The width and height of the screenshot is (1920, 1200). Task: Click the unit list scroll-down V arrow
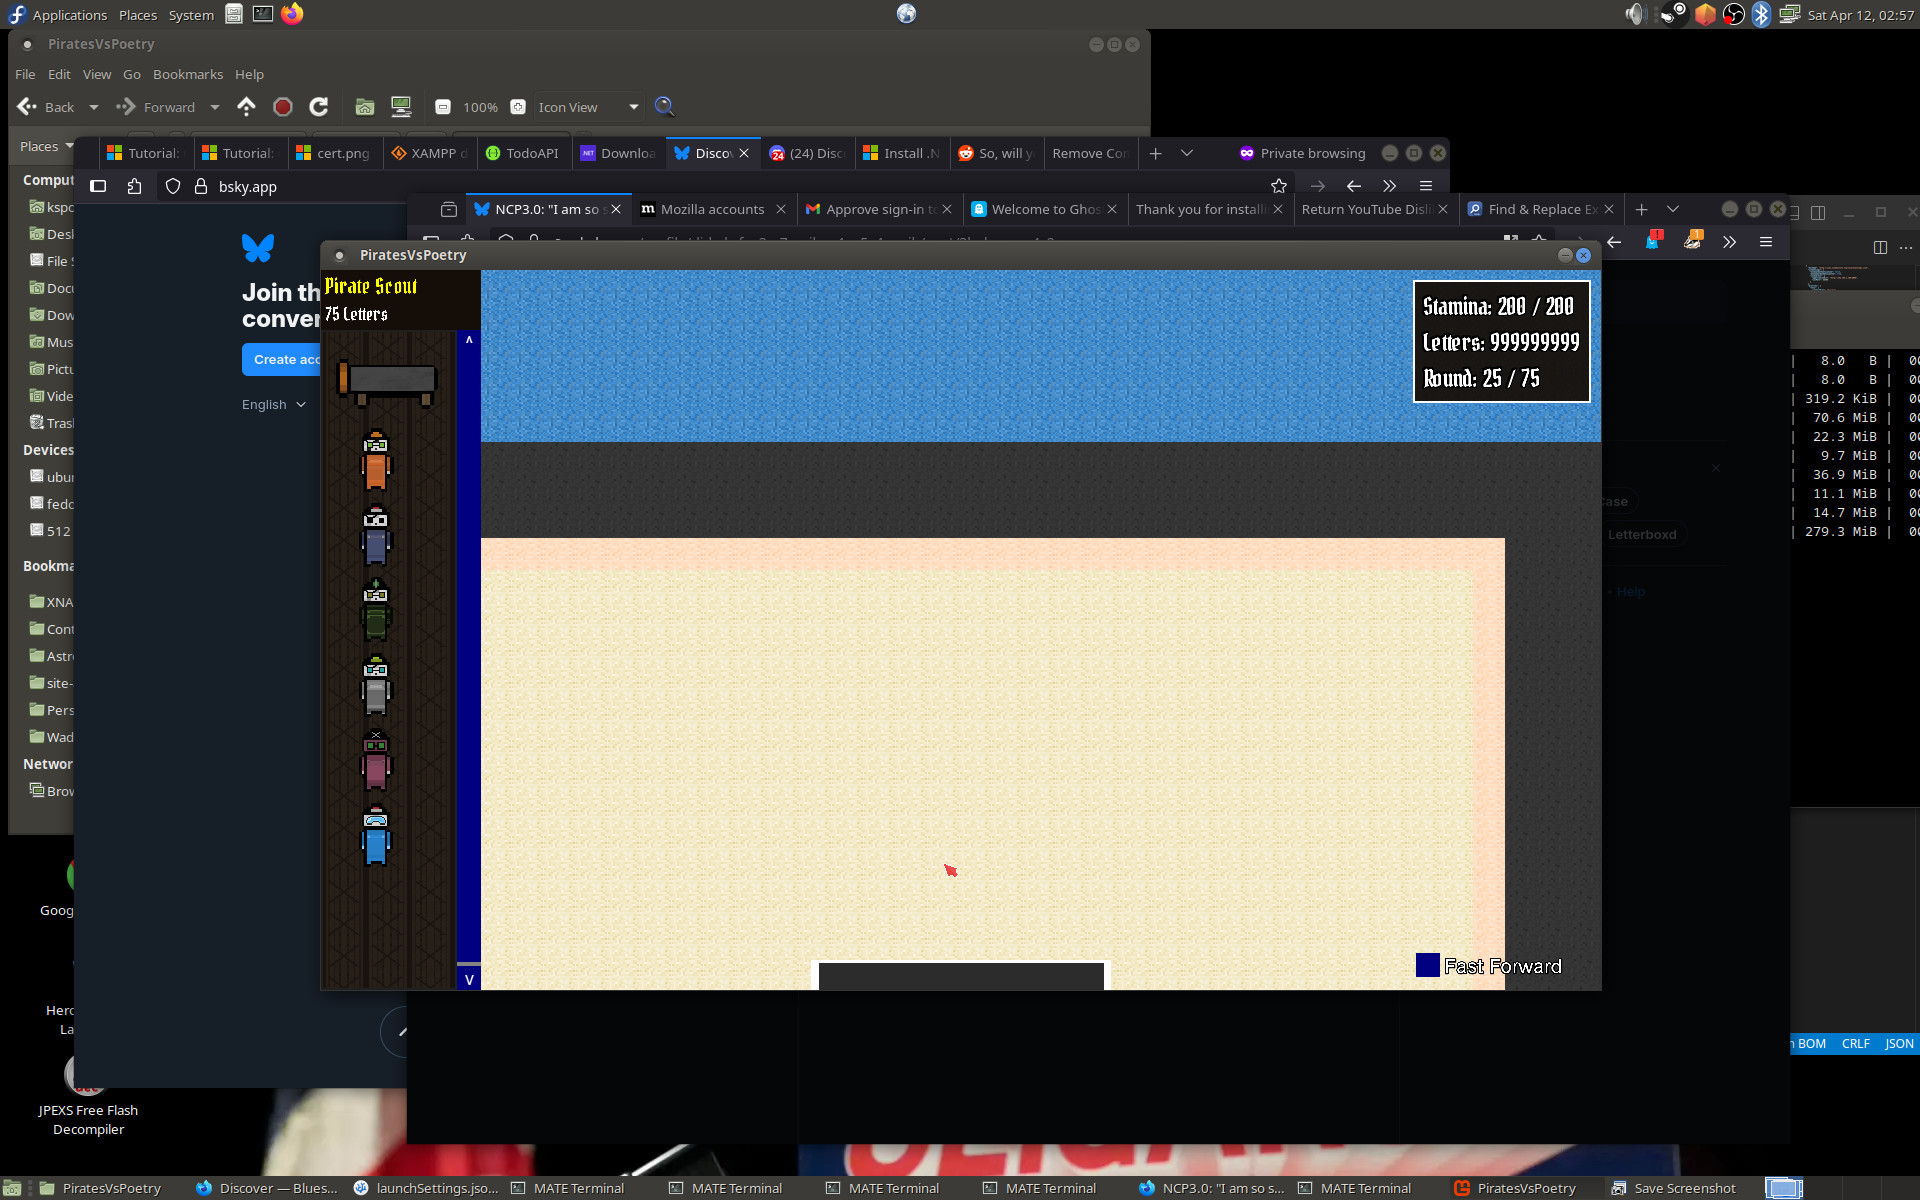point(469,979)
